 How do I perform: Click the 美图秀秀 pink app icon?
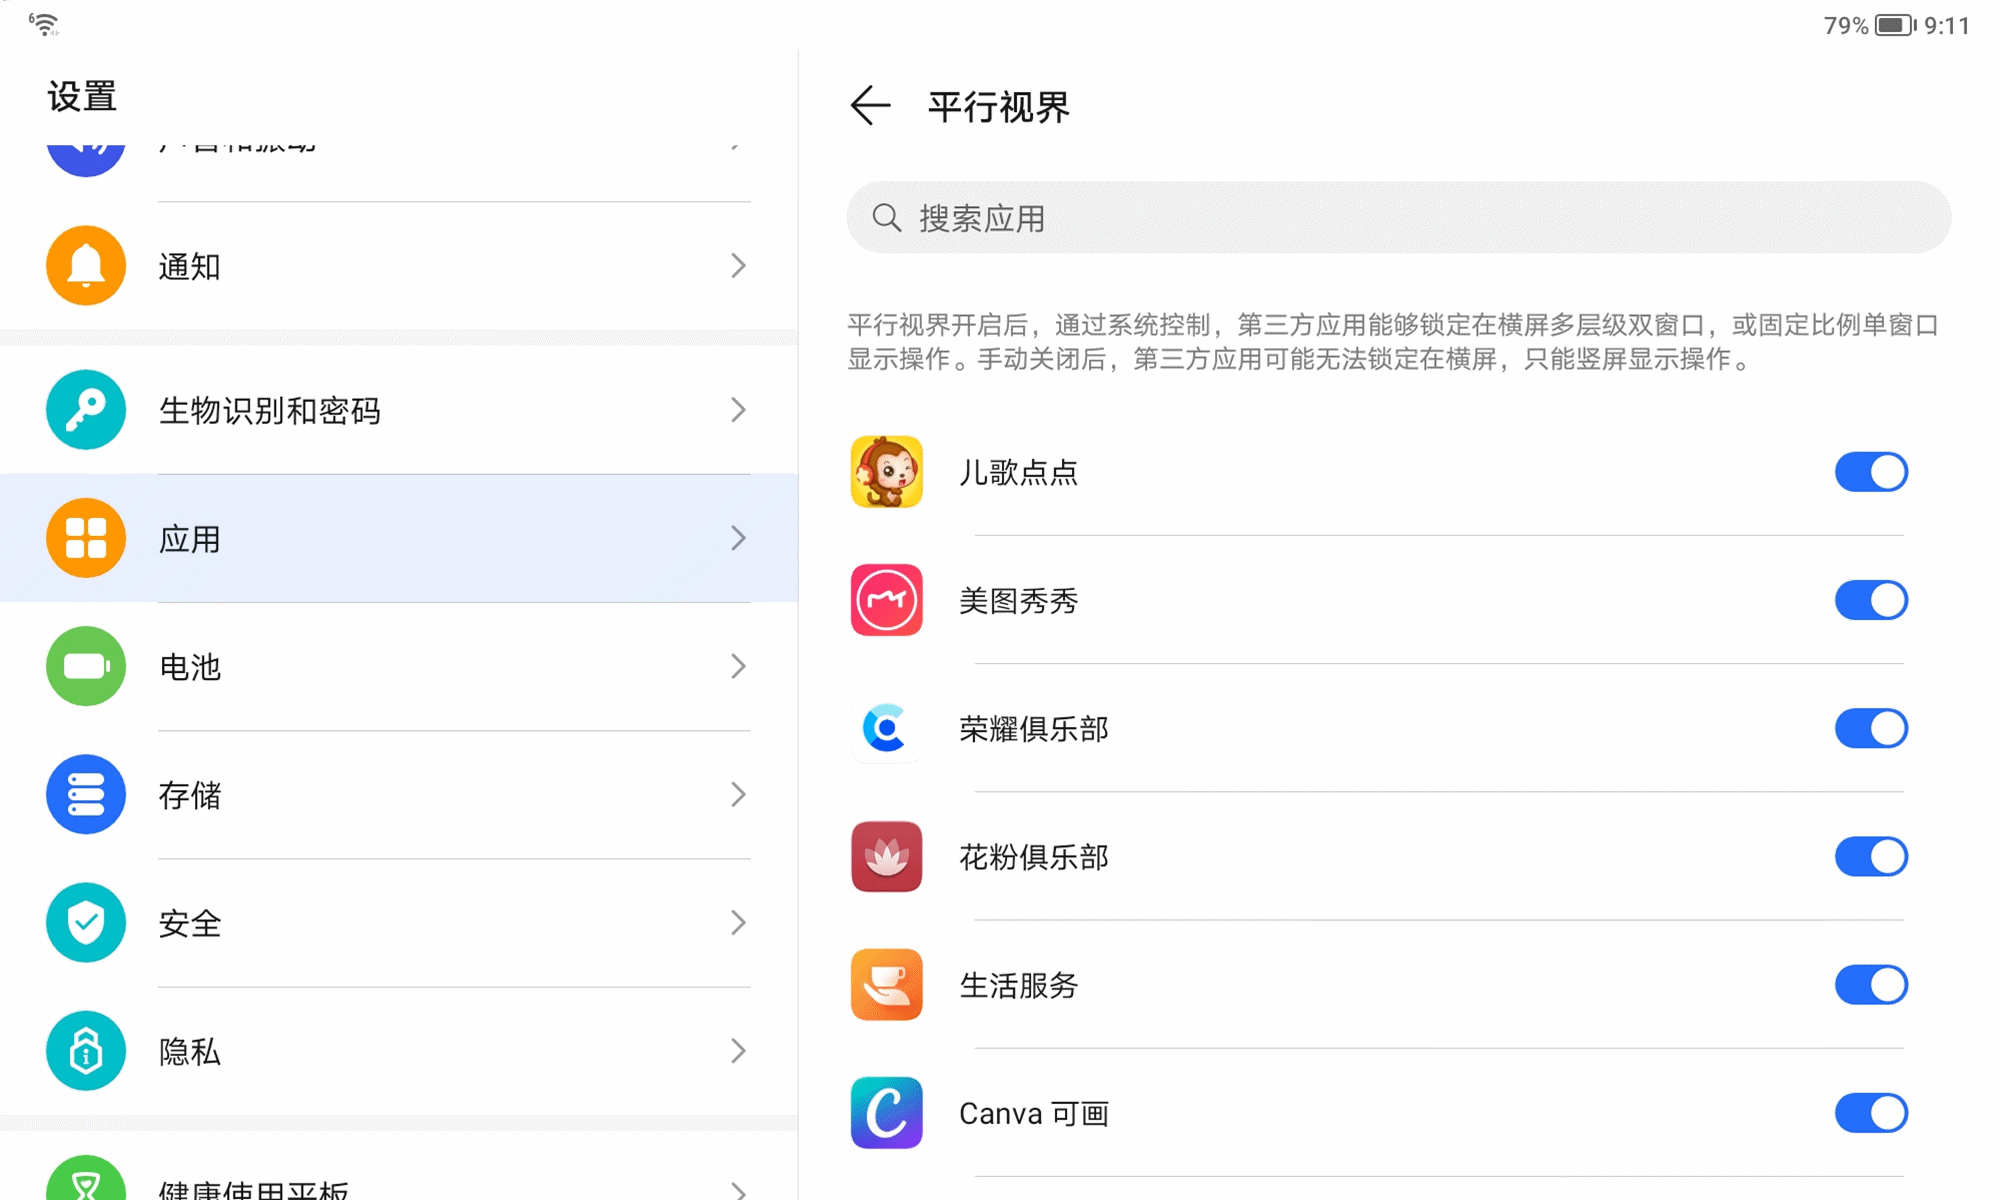pos(886,600)
